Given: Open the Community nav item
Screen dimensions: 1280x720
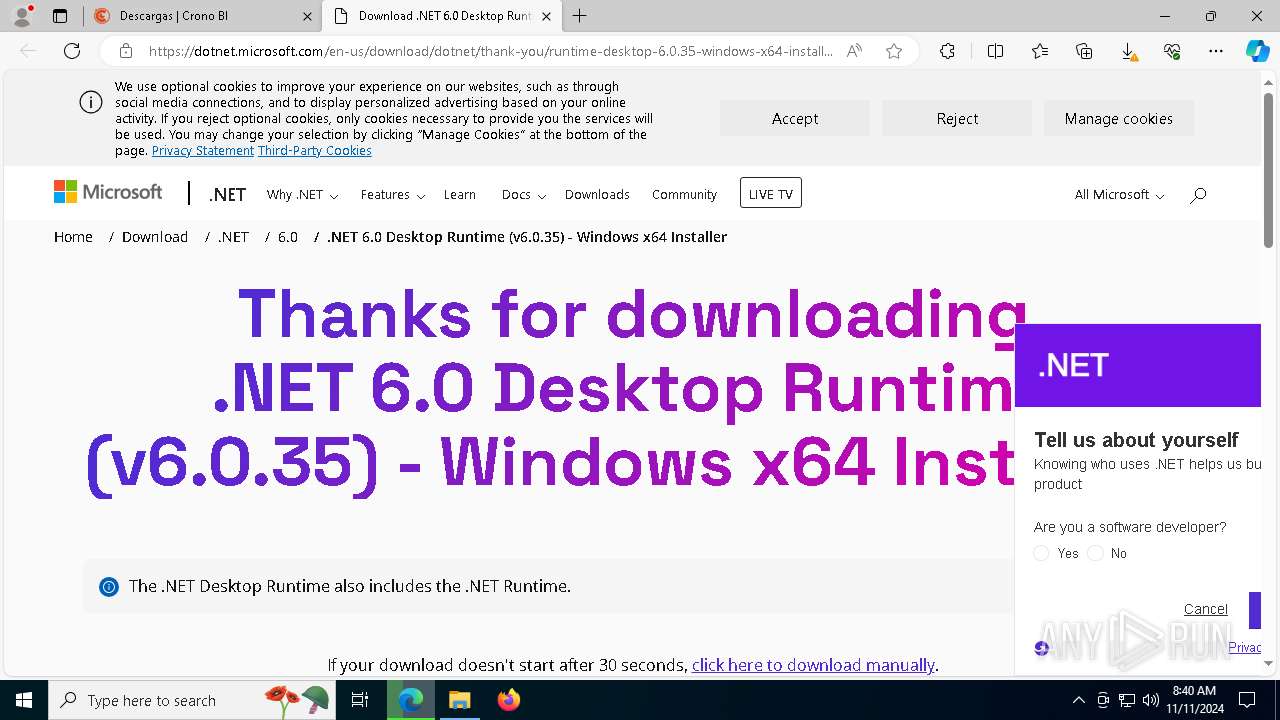Looking at the screenshot, I should tap(684, 195).
